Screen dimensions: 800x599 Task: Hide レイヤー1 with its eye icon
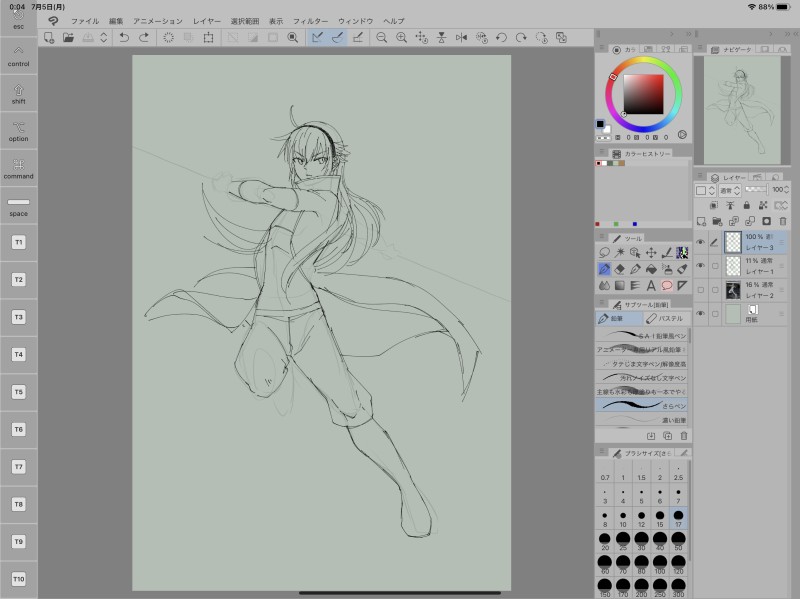click(x=700, y=266)
